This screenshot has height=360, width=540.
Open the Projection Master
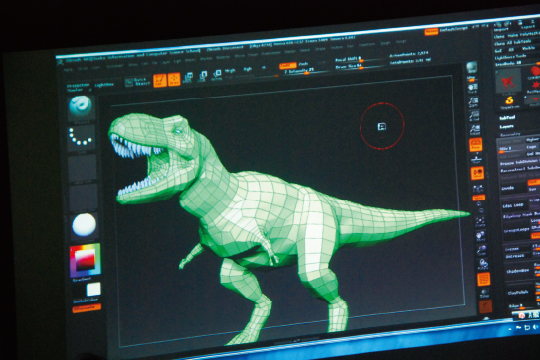click(78, 88)
